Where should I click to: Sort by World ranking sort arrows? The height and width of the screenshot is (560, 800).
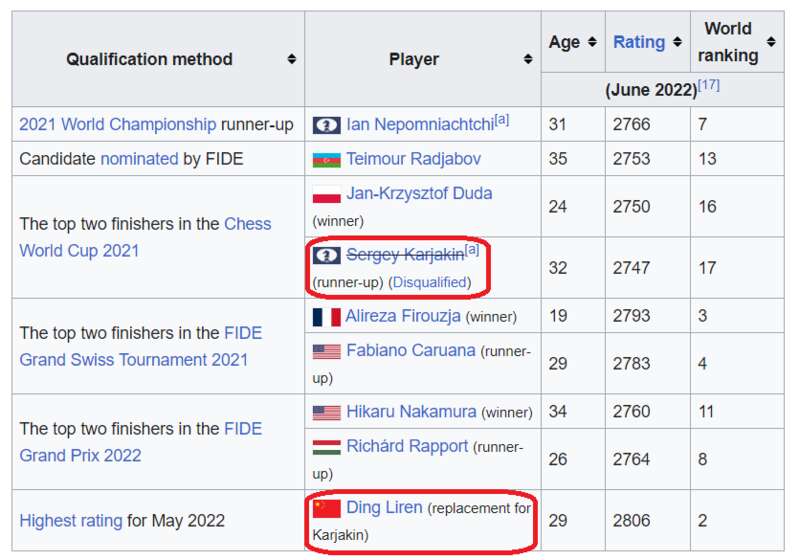click(771, 42)
